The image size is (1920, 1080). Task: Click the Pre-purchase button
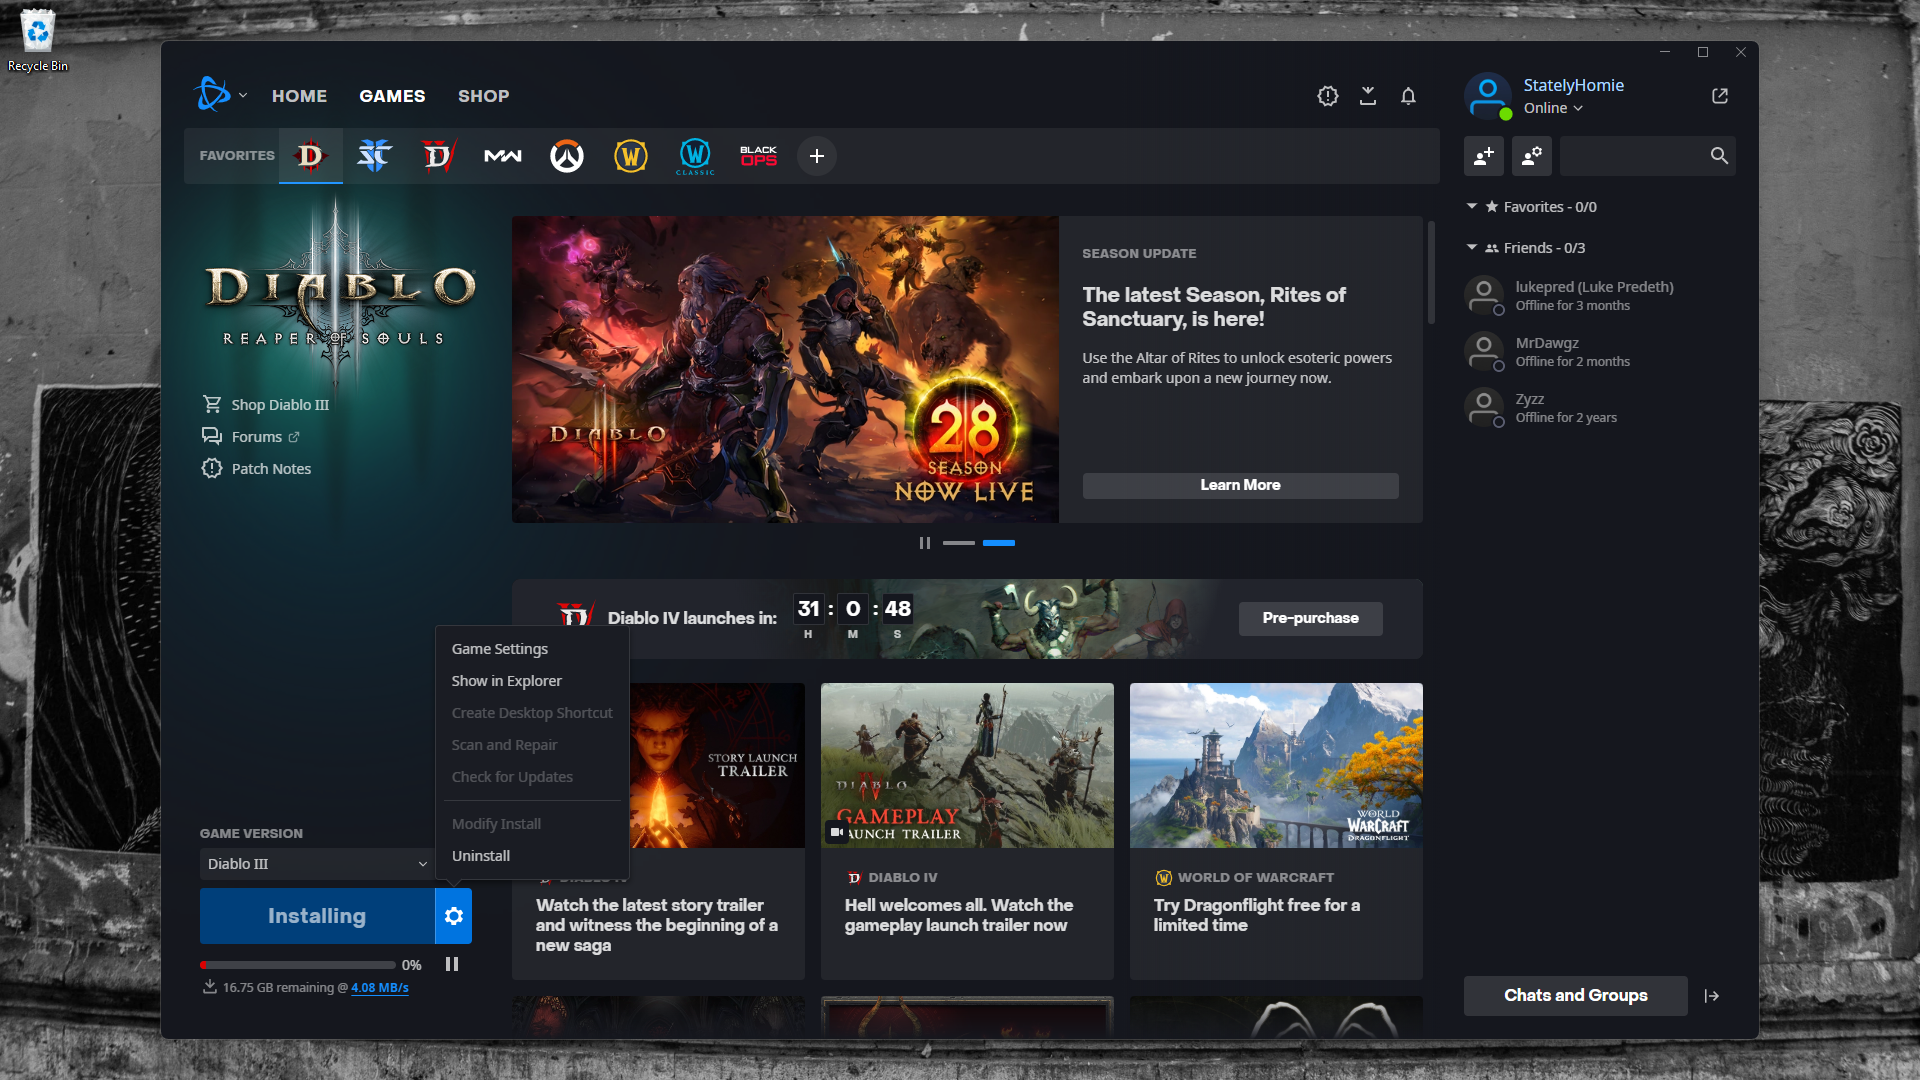pyautogui.click(x=1310, y=618)
